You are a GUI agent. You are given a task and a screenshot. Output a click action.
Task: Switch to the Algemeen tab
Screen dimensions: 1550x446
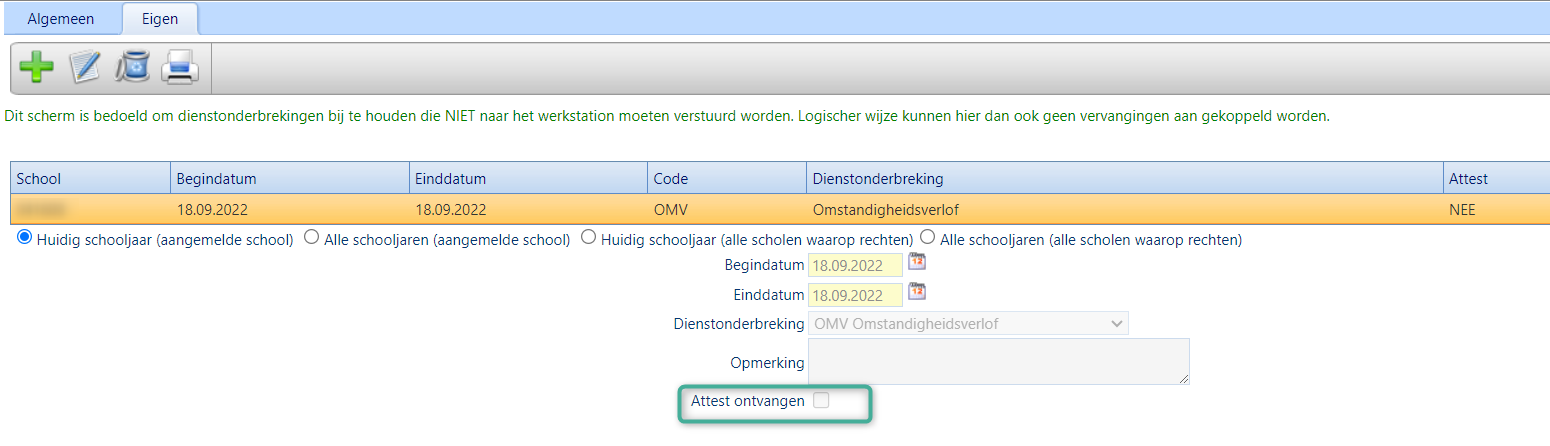[x=60, y=19]
